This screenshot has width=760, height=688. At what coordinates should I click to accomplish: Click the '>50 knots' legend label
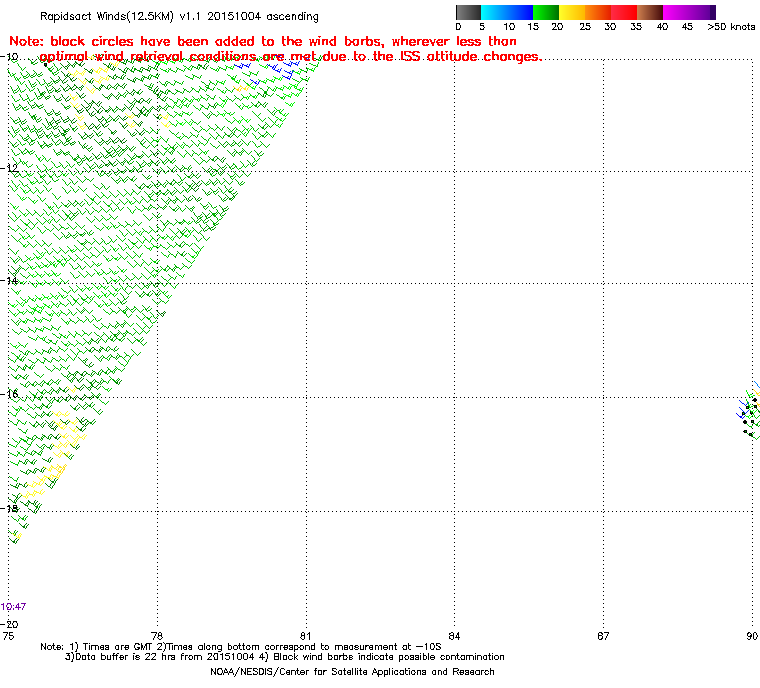coord(731,27)
